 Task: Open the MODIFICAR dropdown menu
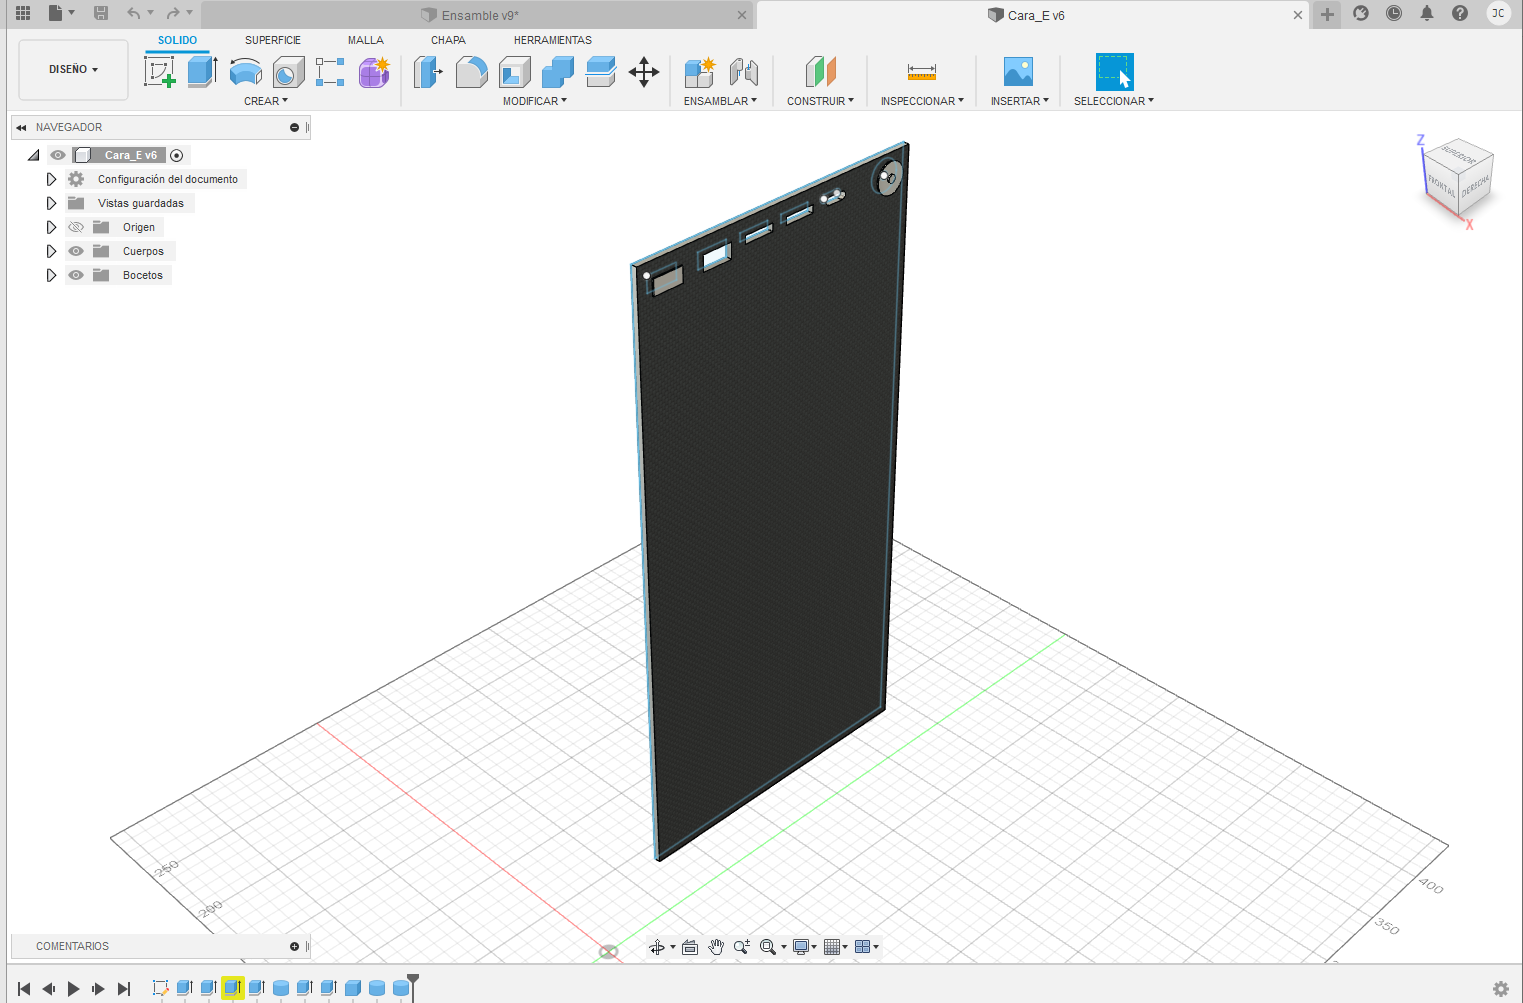point(535,101)
